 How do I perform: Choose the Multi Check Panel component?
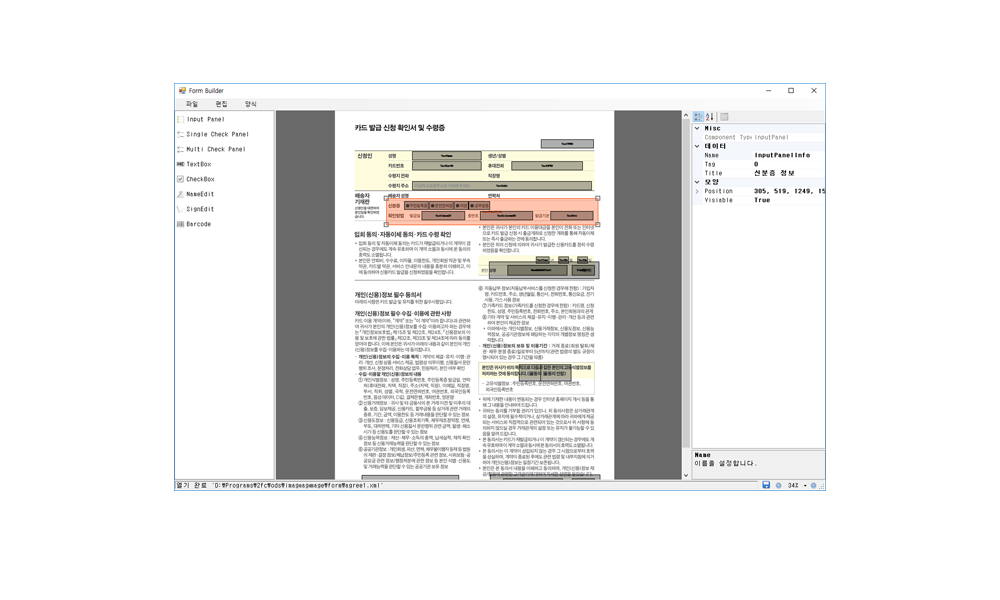[x=215, y=149]
